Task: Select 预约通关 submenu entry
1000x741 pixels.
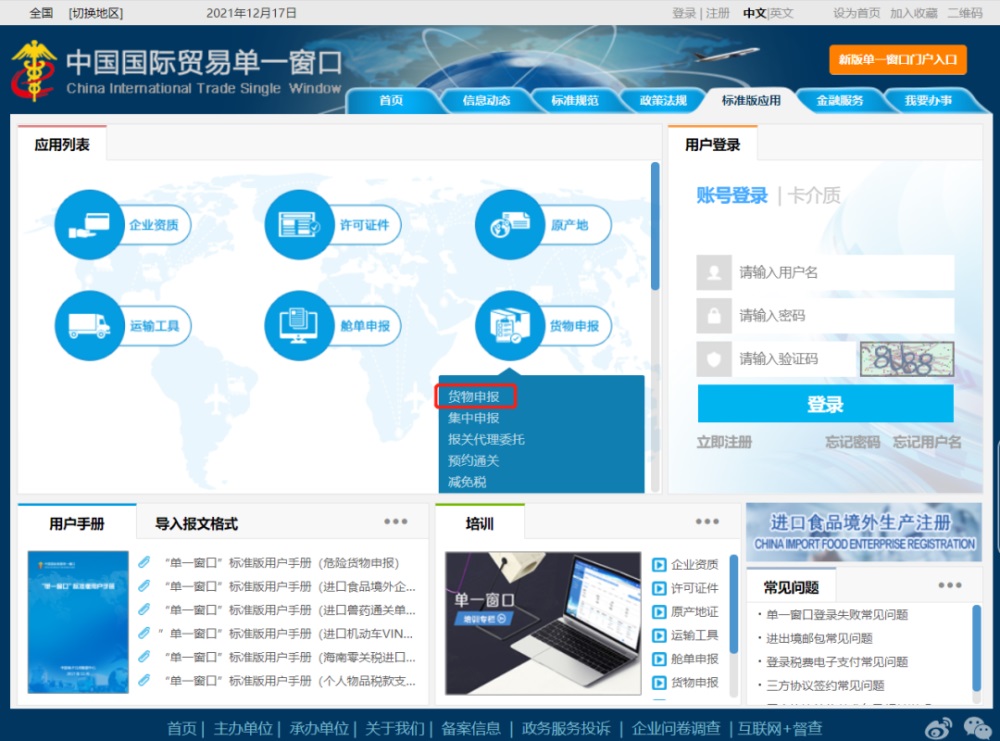Action: point(473,460)
